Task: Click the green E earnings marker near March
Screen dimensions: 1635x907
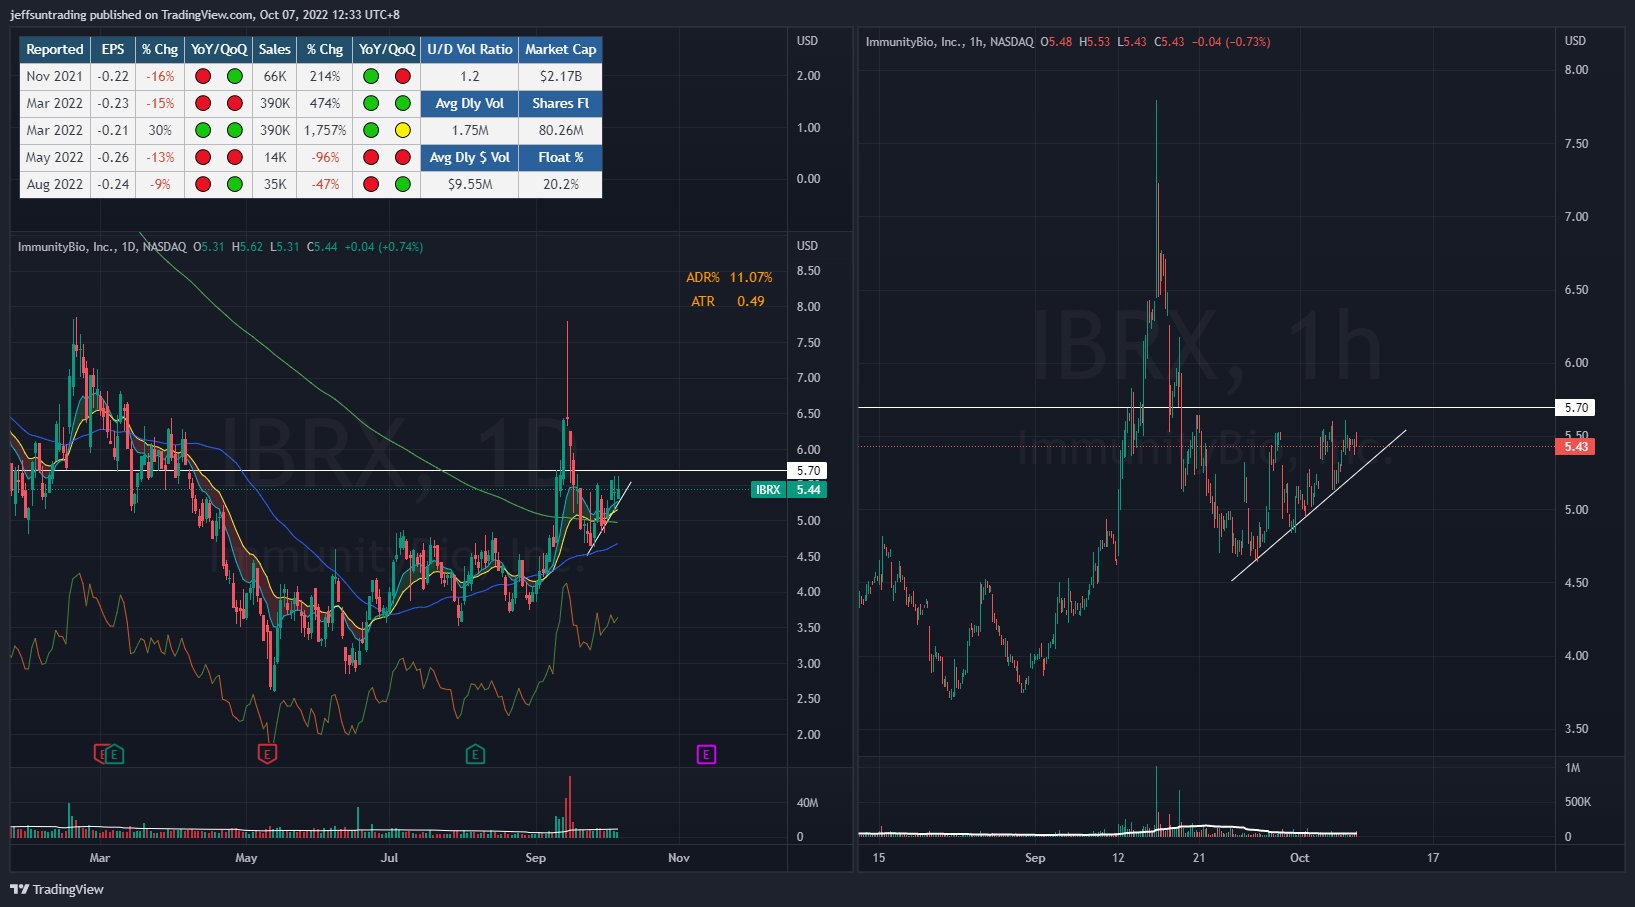Action: pyautogui.click(x=115, y=754)
